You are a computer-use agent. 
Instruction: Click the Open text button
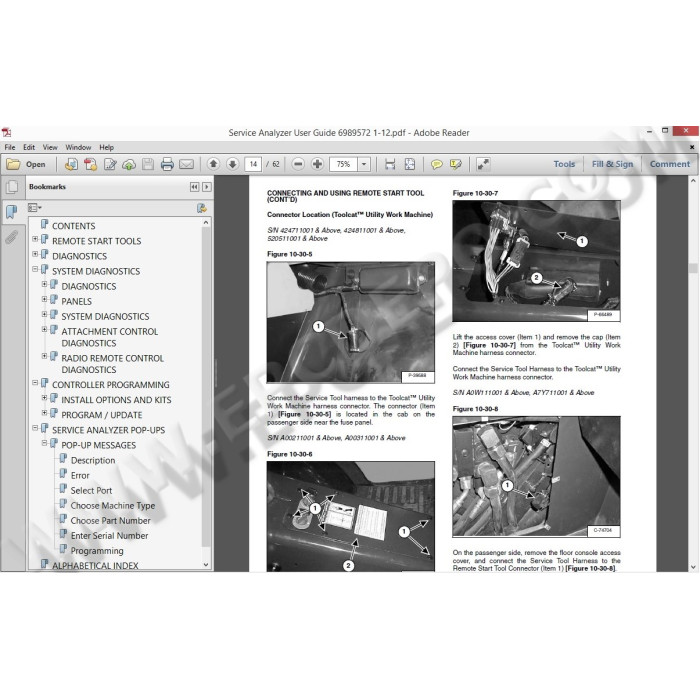pos(36,164)
